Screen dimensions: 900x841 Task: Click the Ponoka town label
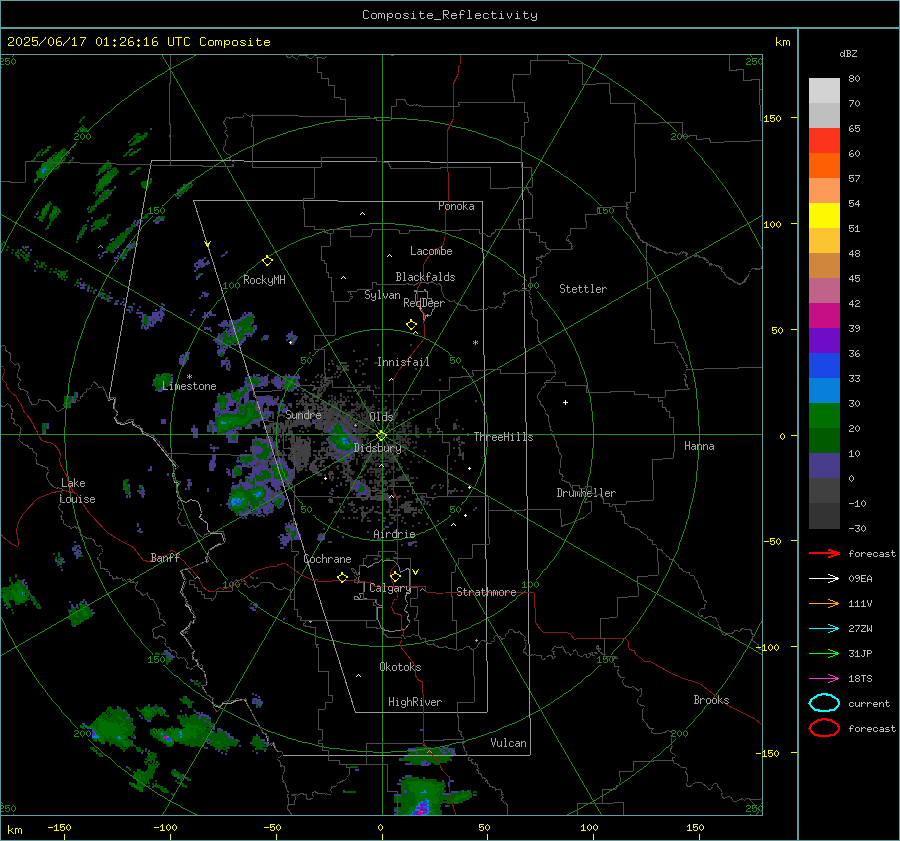tap(456, 206)
